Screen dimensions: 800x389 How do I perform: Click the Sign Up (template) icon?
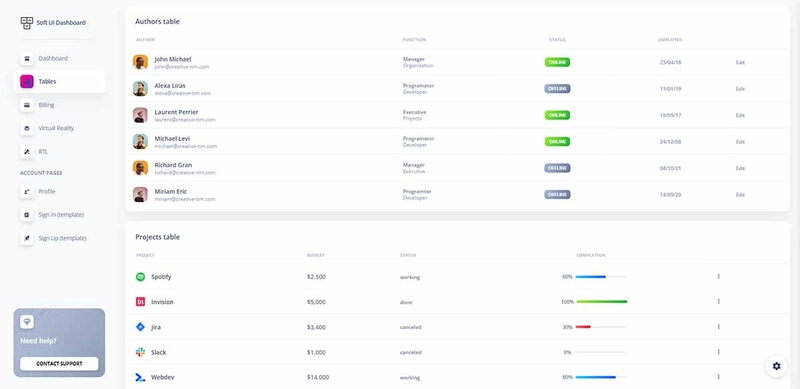(x=27, y=238)
